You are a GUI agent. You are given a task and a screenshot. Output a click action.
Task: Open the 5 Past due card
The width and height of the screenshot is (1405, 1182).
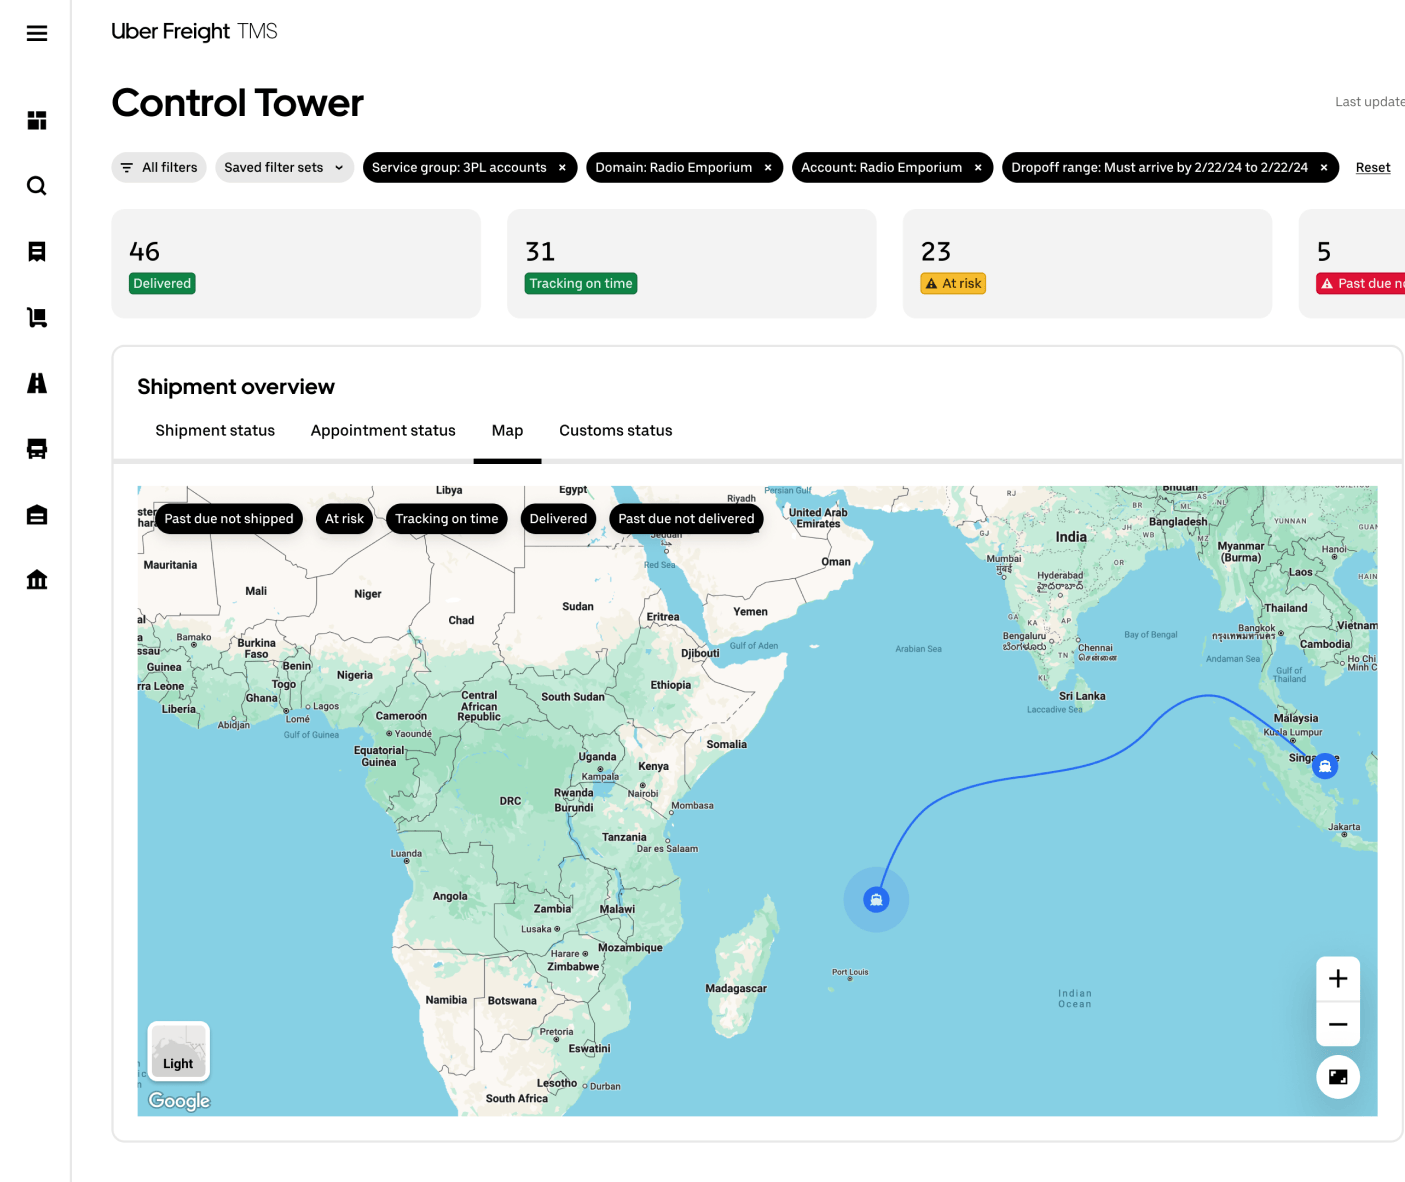pyautogui.click(x=1352, y=264)
